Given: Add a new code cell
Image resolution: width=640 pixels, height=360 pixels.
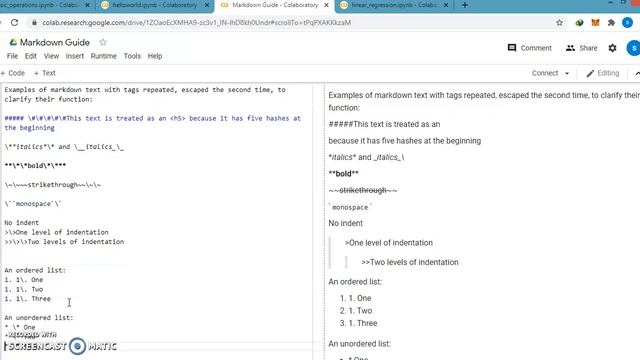Looking at the screenshot, I should point(13,73).
